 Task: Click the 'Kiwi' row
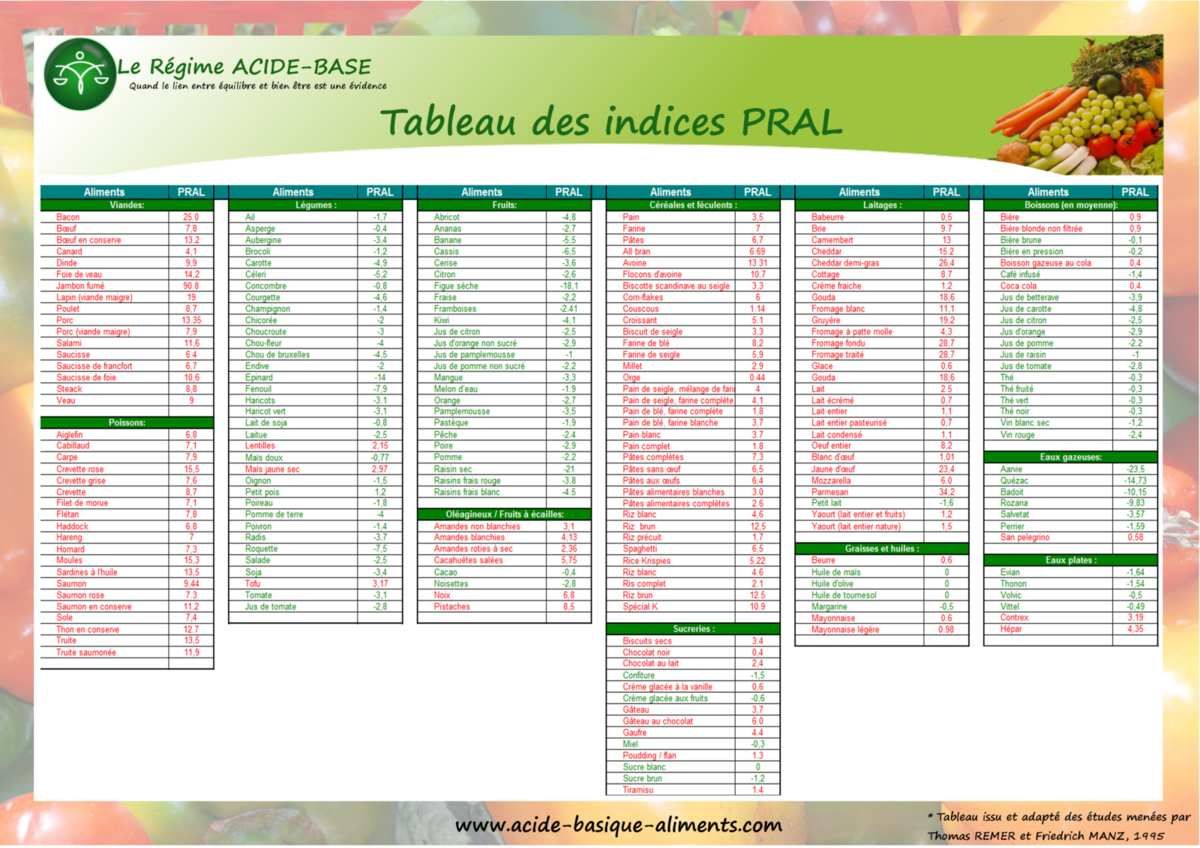tap(504, 320)
